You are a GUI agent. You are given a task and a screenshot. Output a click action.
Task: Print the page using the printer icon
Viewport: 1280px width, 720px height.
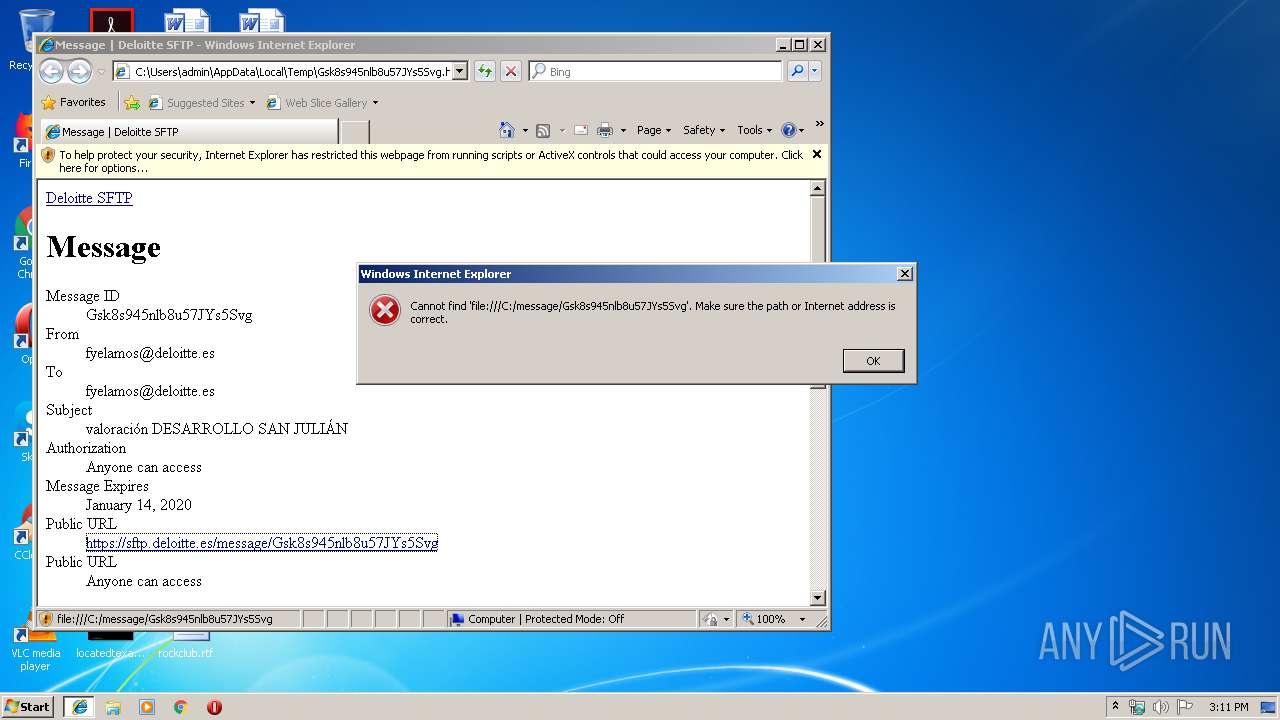click(604, 130)
